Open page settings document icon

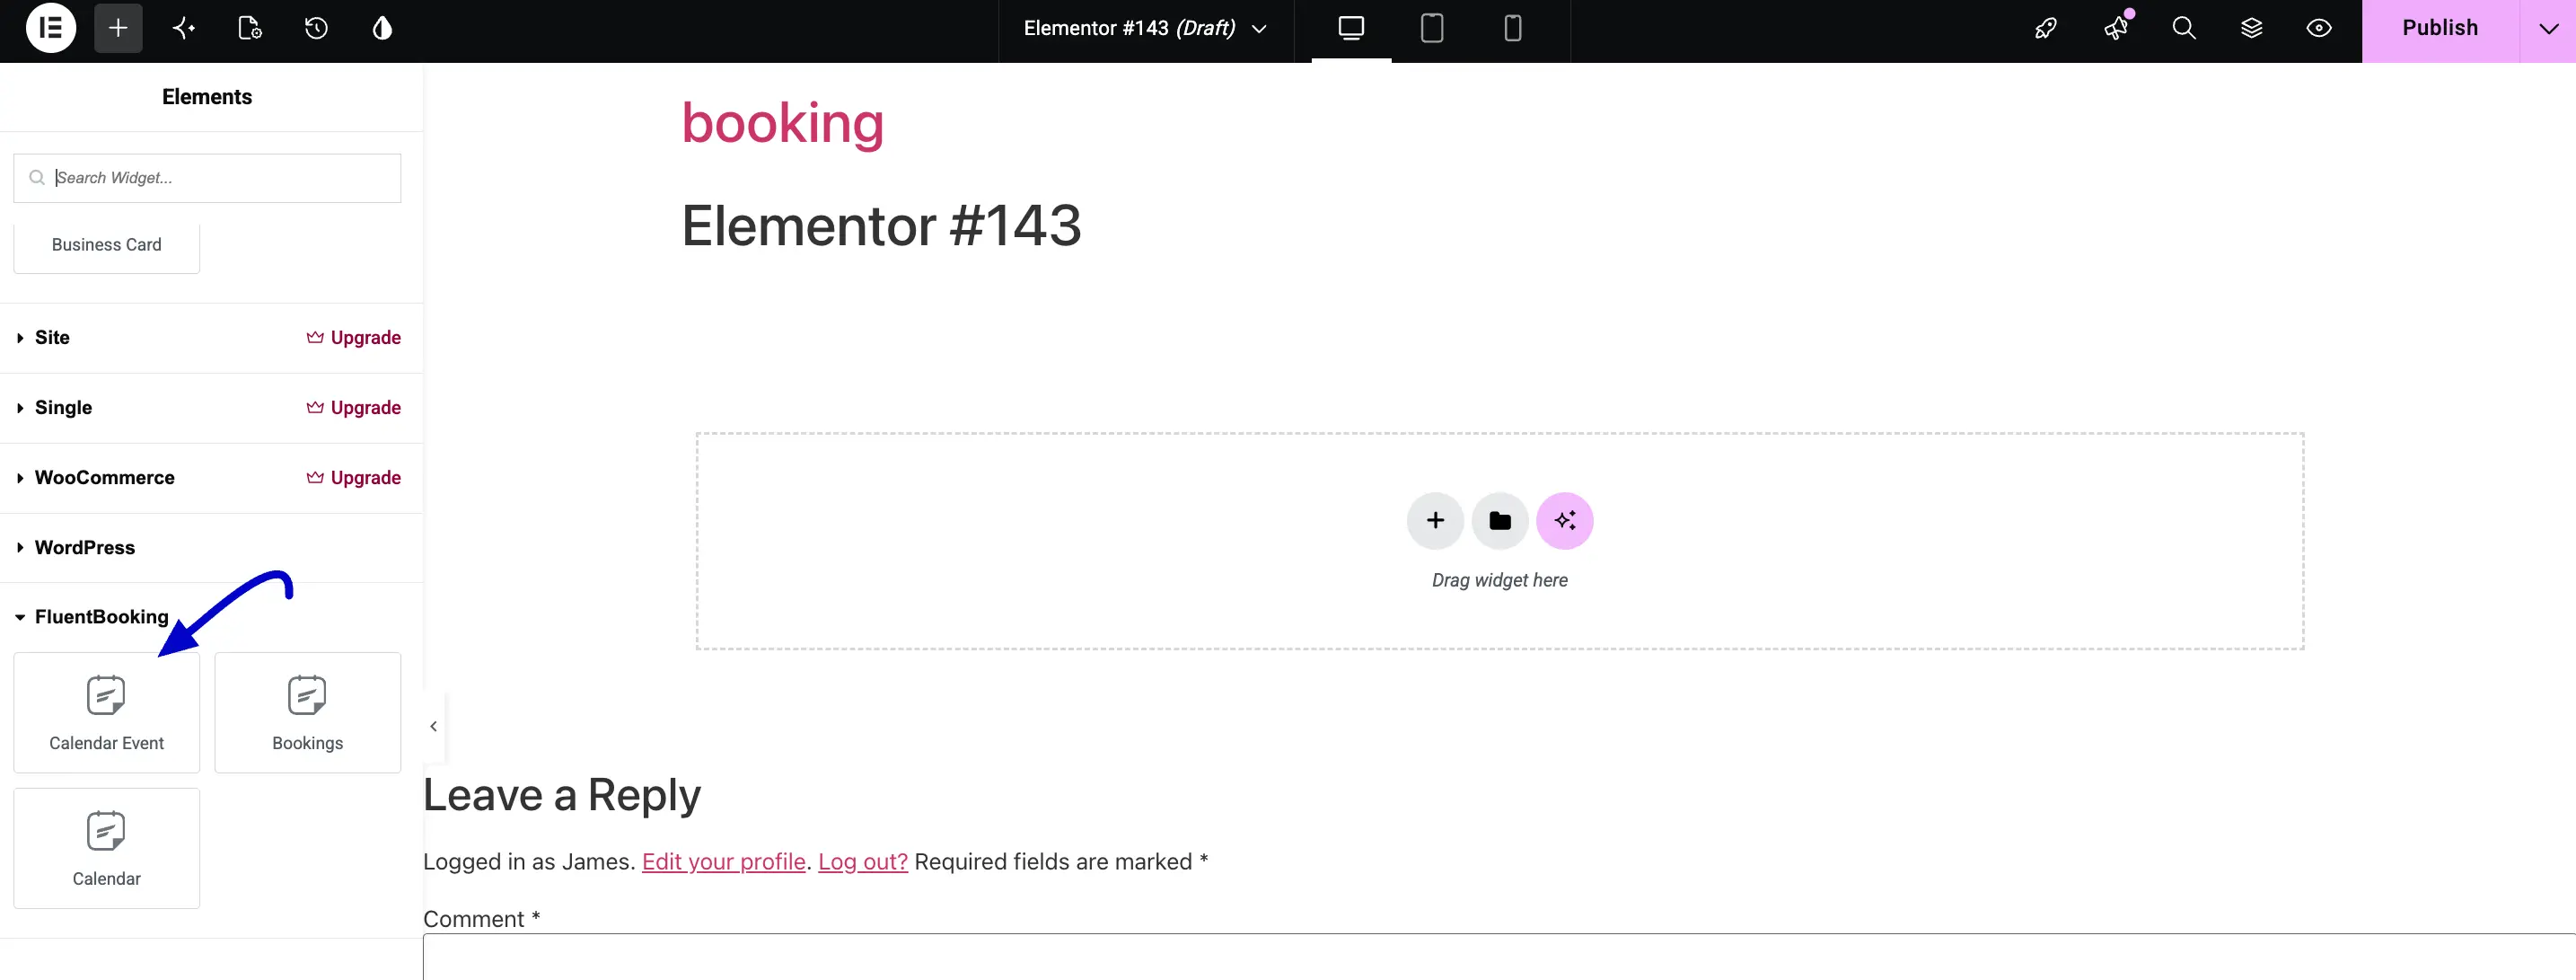(250, 28)
